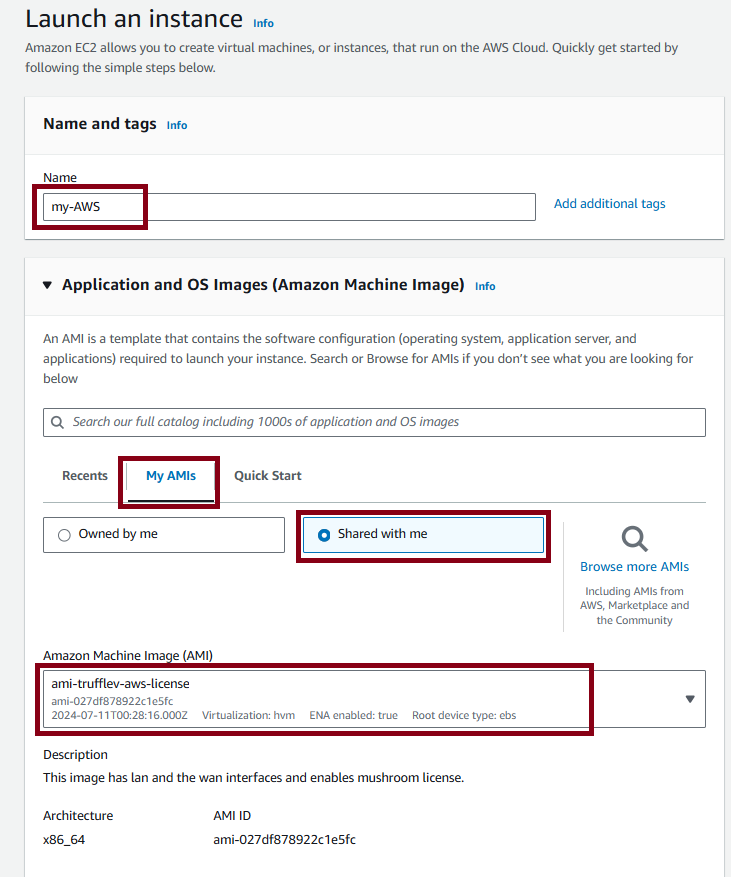Open the Browse more AMIs link
The height and width of the screenshot is (877, 731).
tap(634, 567)
